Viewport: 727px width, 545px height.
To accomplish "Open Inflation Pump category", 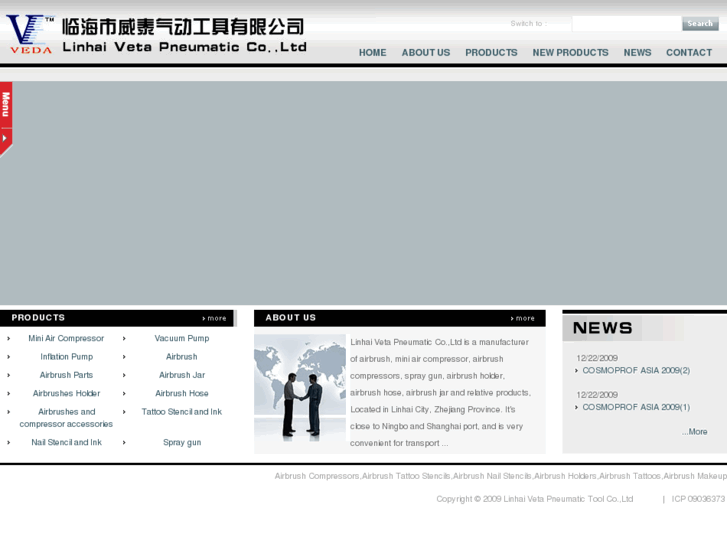I will [x=66, y=356].
